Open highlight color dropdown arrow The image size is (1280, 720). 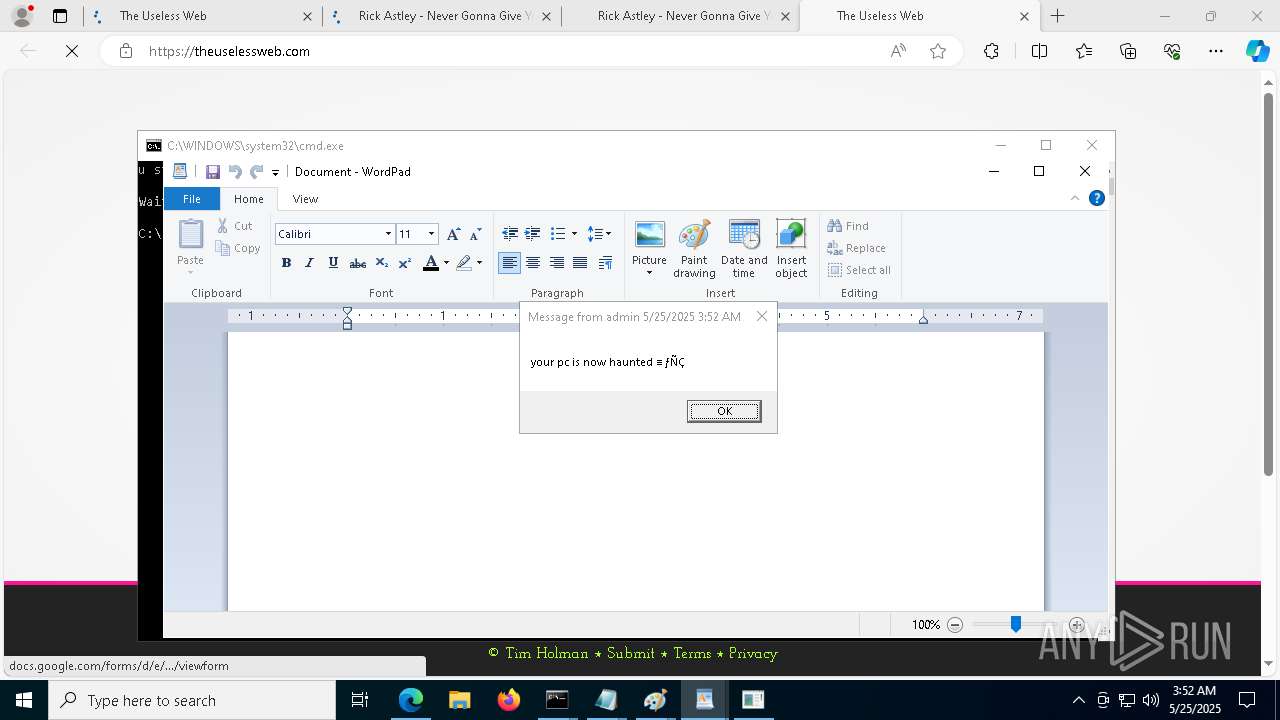point(479,263)
